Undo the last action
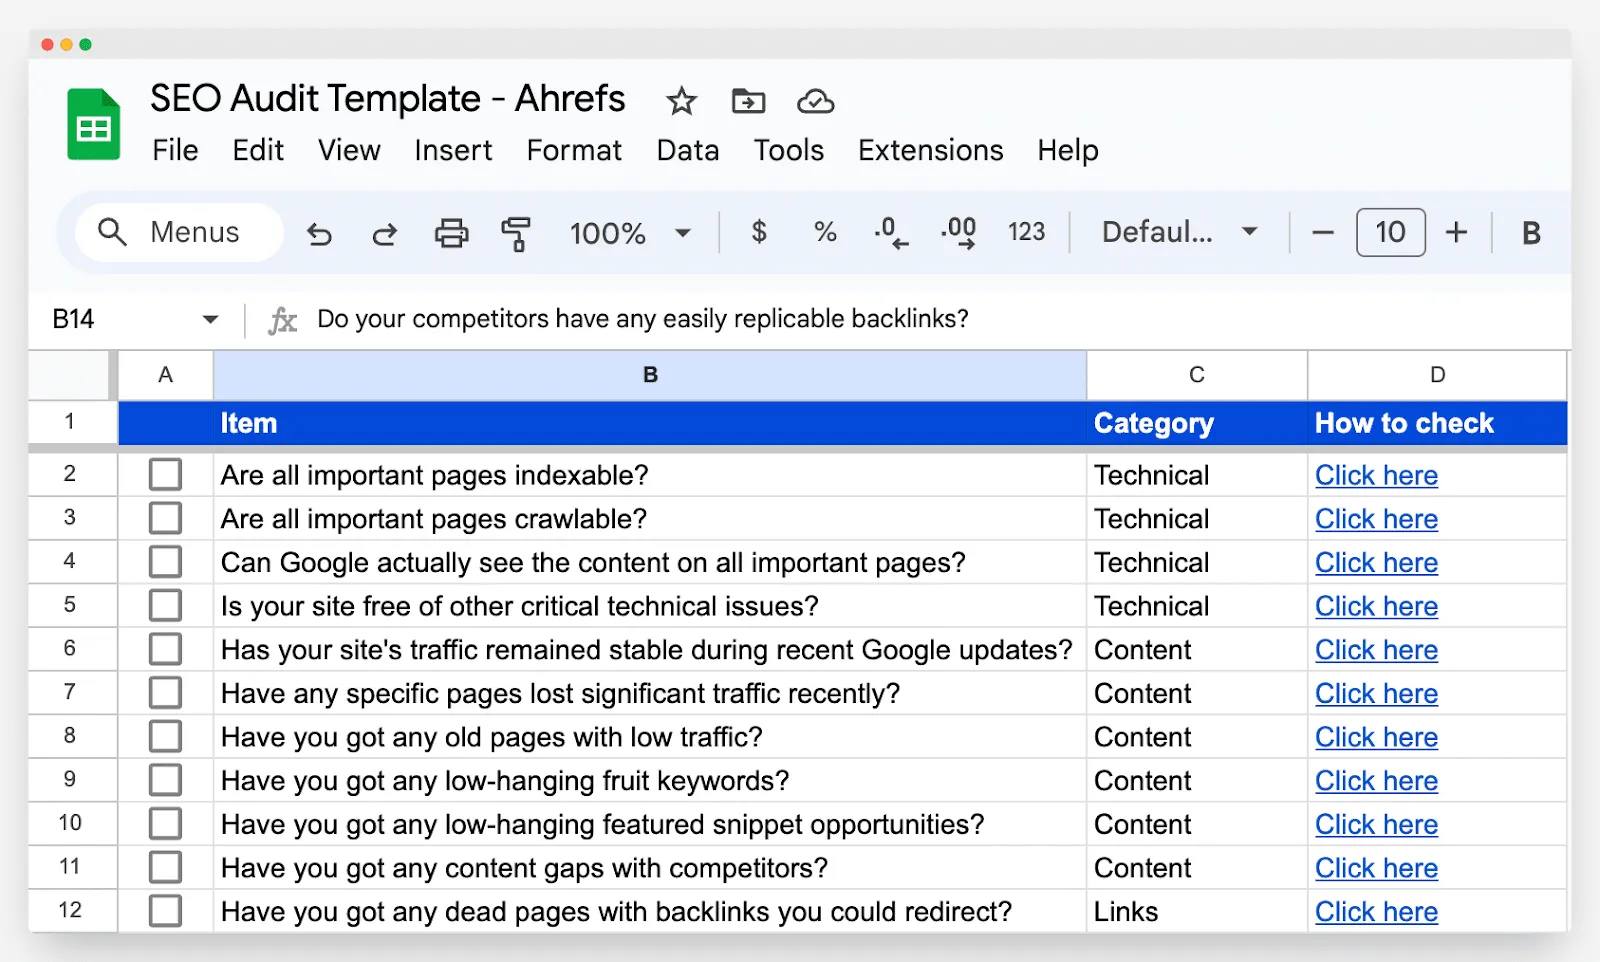The image size is (1600, 962). pos(319,233)
